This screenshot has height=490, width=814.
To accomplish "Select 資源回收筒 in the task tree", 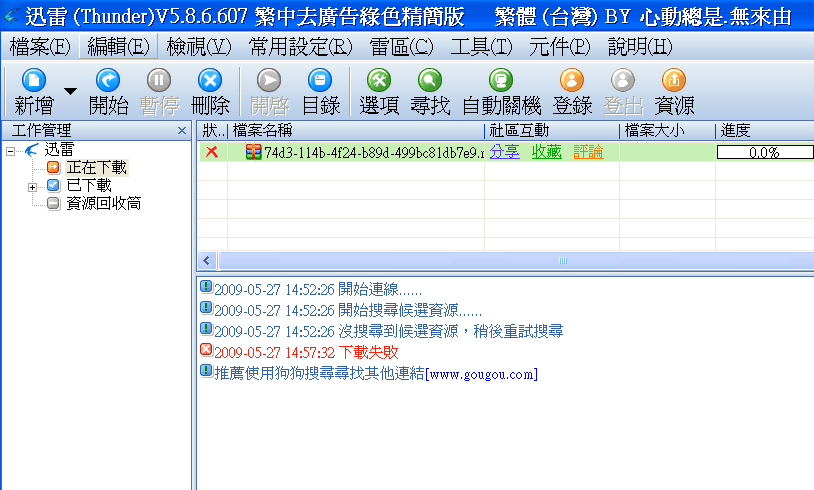I will (x=103, y=203).
